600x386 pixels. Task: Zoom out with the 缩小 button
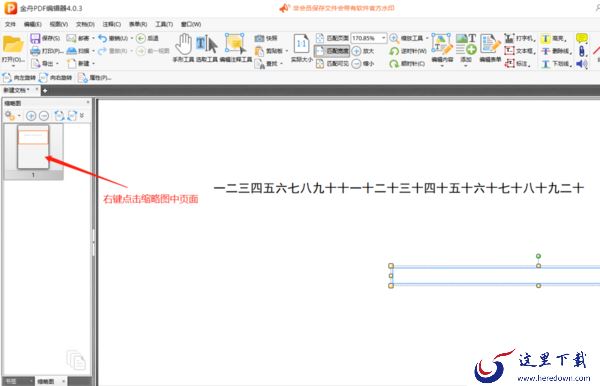[362, 64]
